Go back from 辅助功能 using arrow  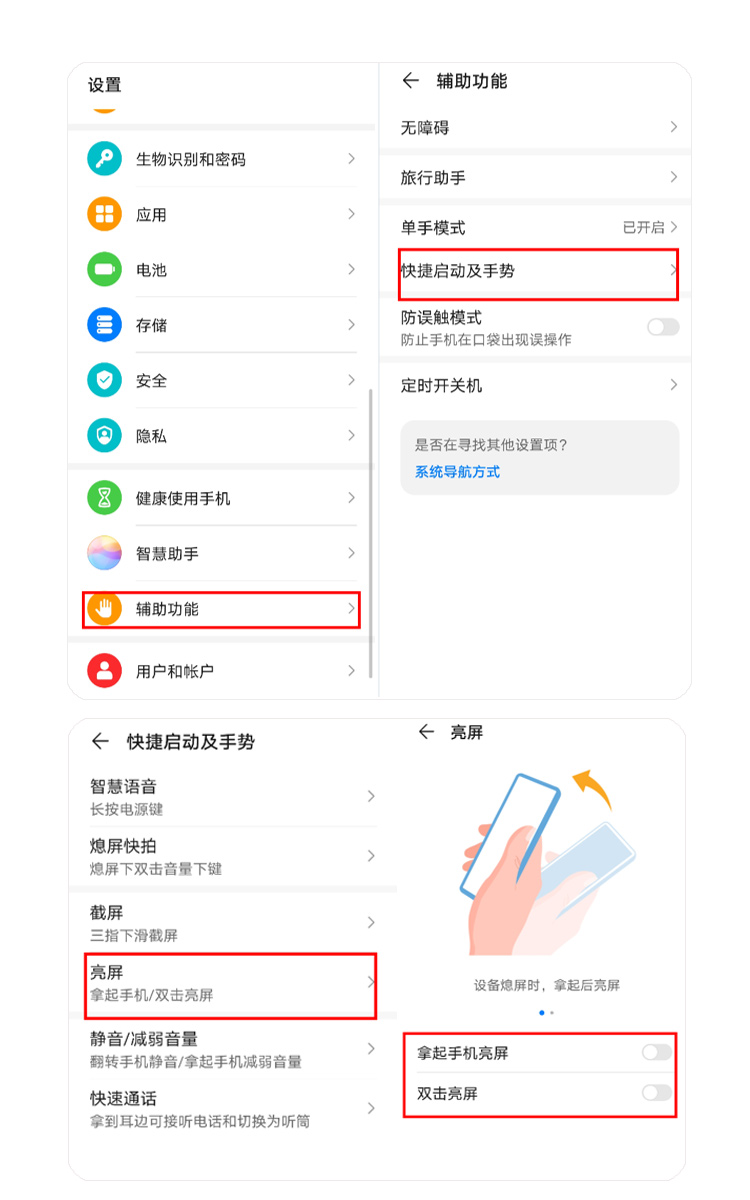(409, 81)
